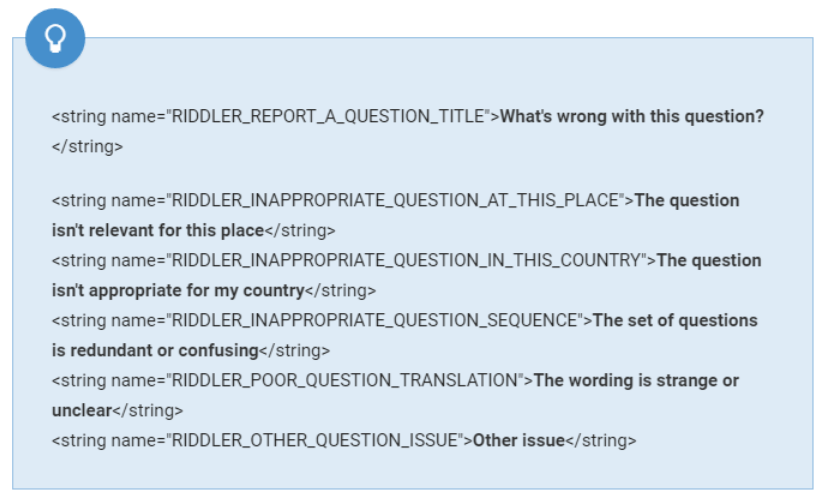This screenshot has width=825, height=501.
Task: Click the closing string tag after "my country"
Action: [x=340, y=290]
